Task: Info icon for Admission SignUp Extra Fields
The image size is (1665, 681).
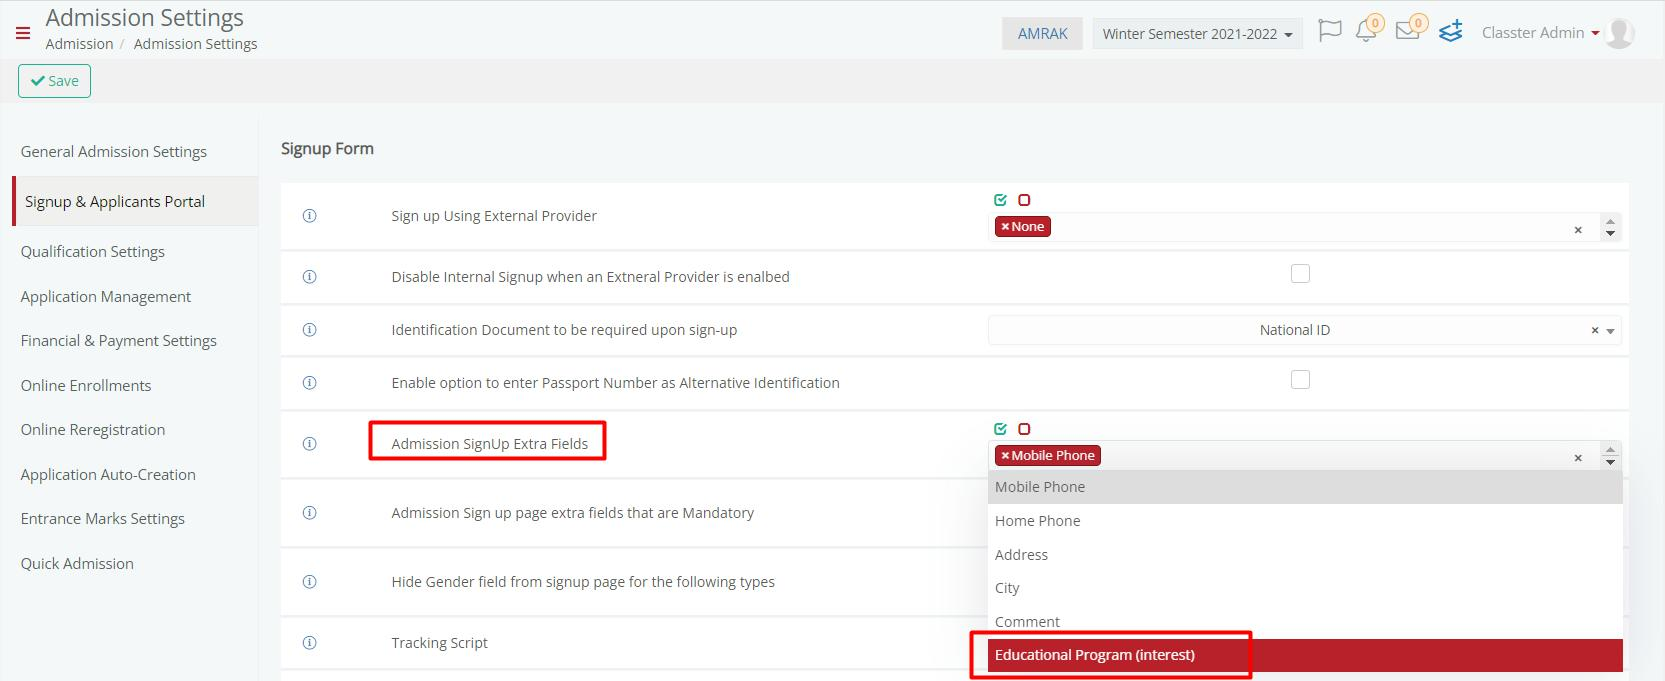Action: [310, 444]
